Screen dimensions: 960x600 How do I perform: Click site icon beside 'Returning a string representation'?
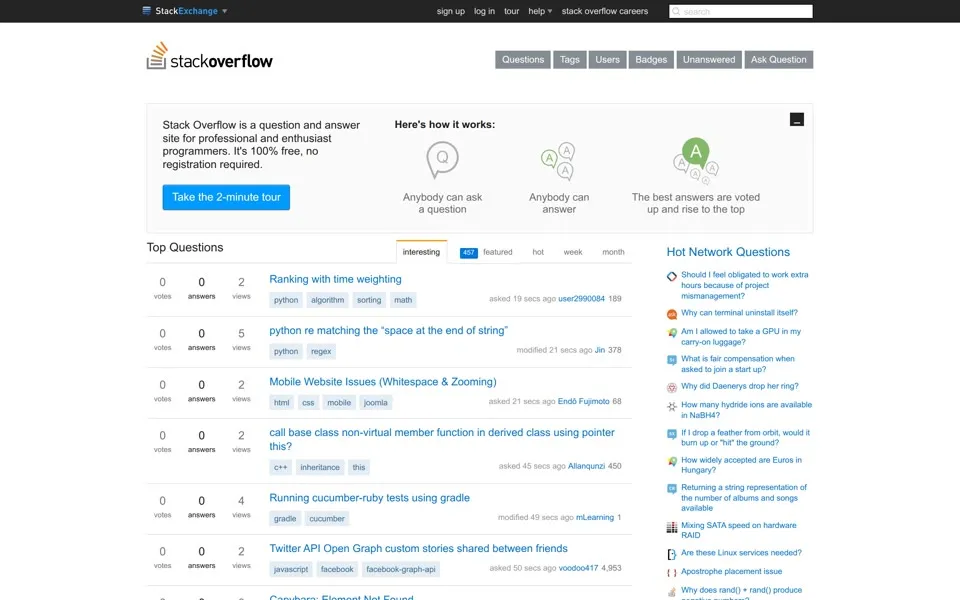point(672,489)
